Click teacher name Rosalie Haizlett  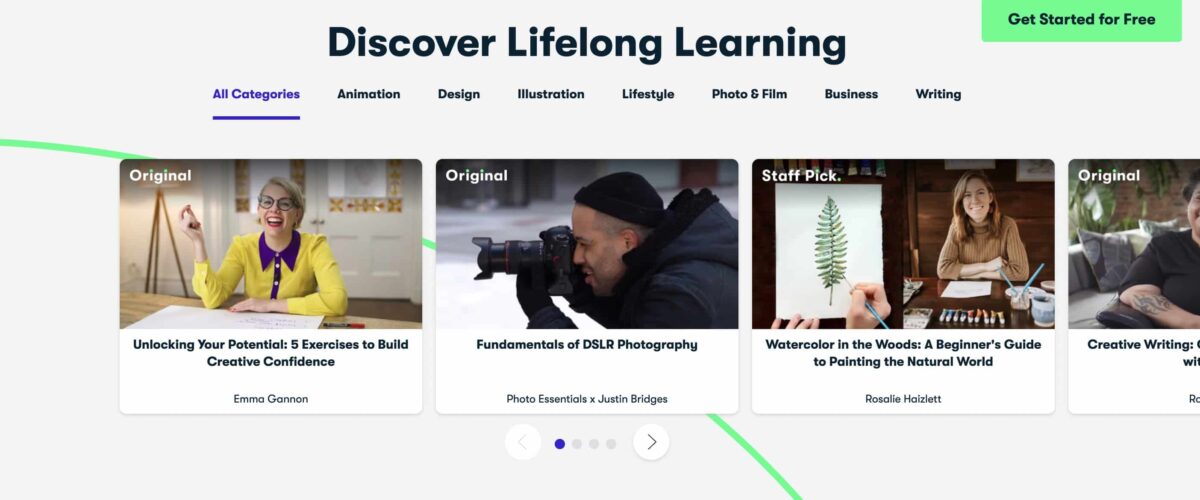click(903, 399)
